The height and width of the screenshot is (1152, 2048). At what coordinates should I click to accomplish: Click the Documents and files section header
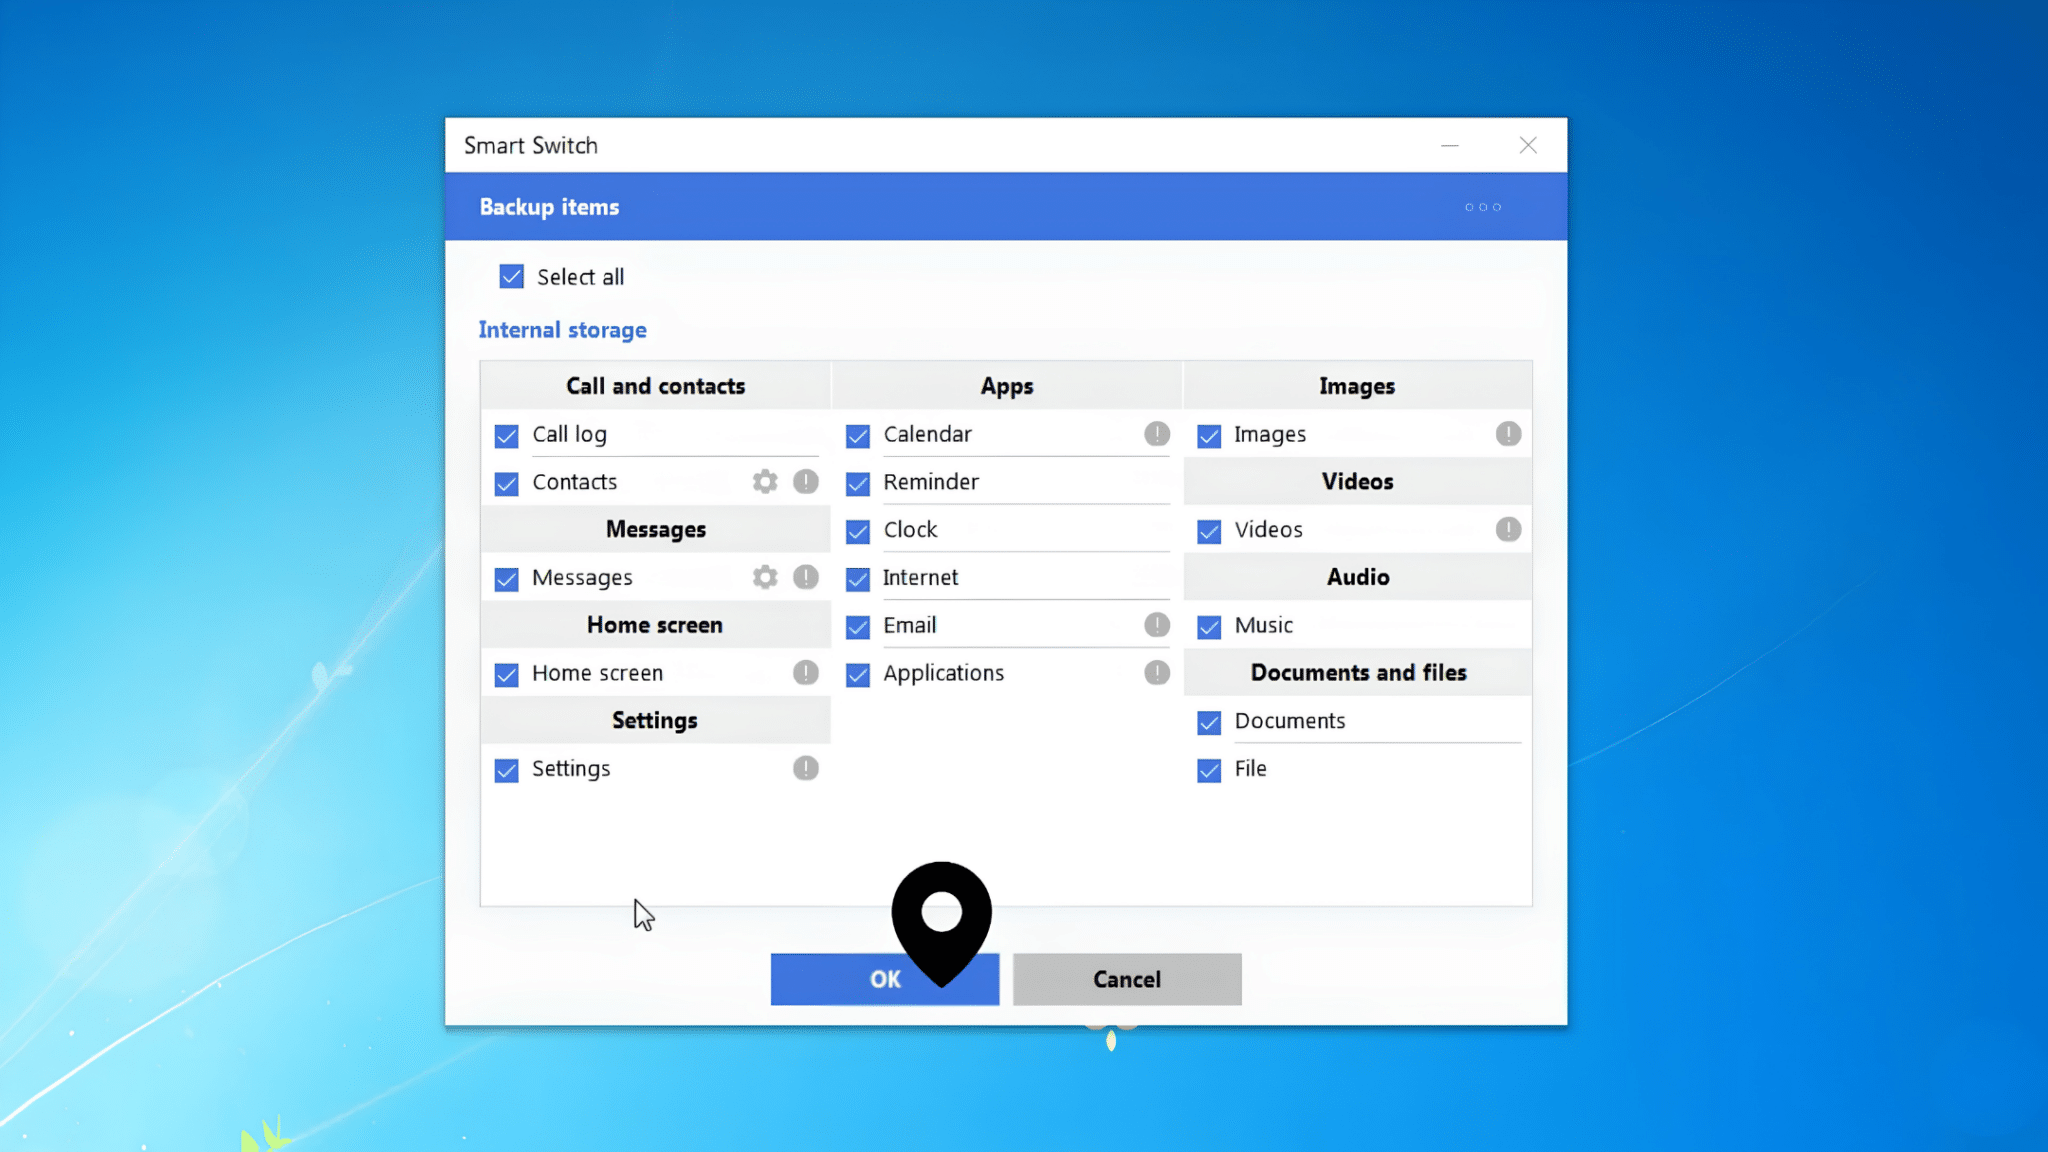point(1358,673)
